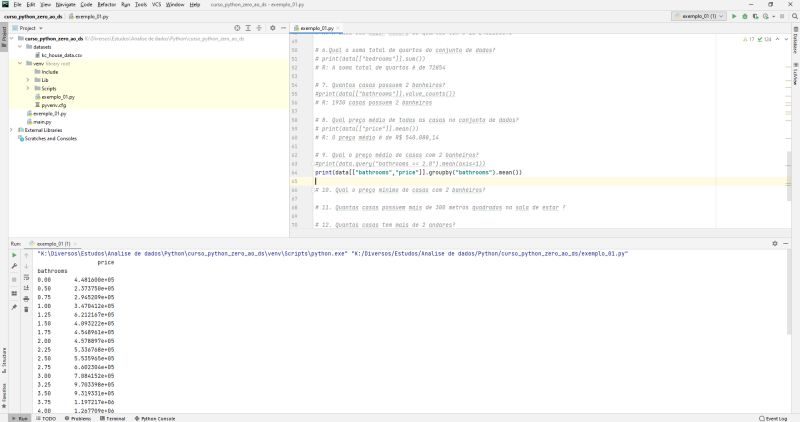
Task: Click the 17 warnings indicator in editor
Action: click(x=748, y=39)
